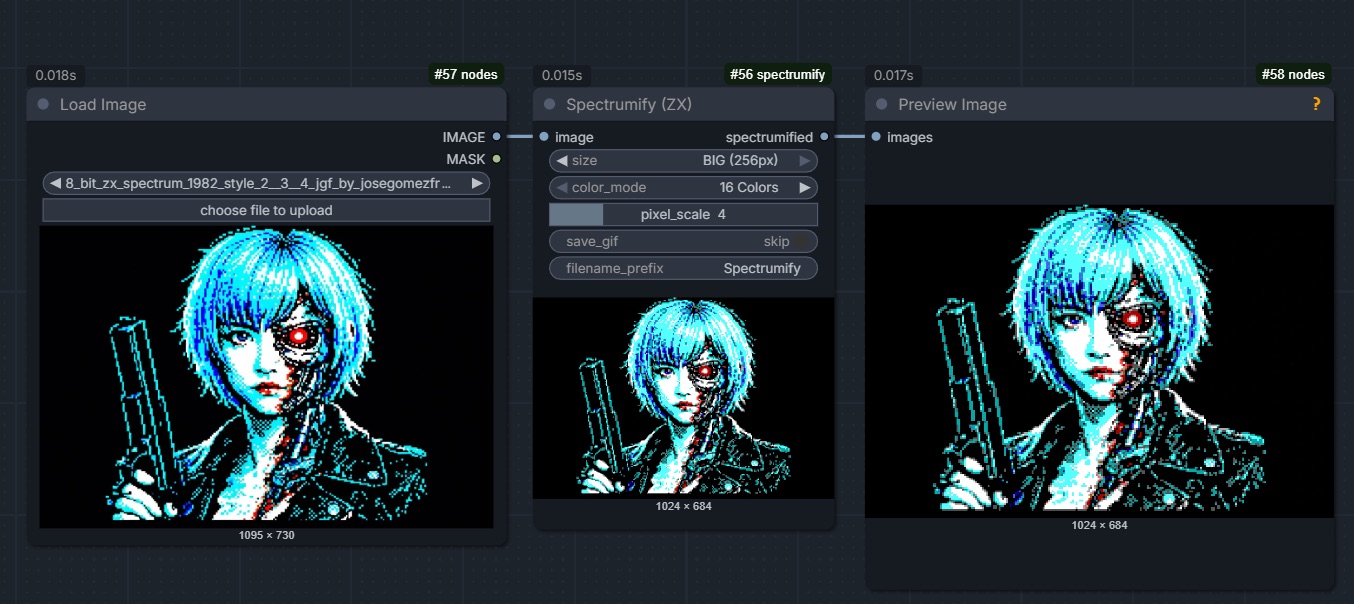
Task: Open the image filename combo box
Action: pyautogui.click(x=266, y=183)
